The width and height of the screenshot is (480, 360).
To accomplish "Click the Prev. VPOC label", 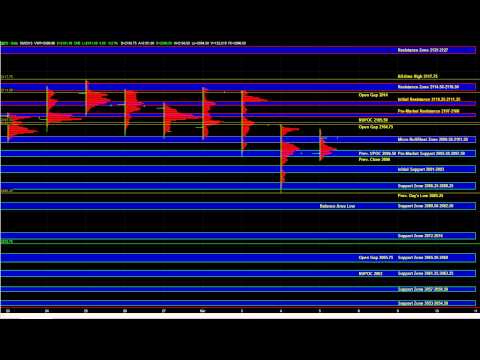I will (377, 153).
